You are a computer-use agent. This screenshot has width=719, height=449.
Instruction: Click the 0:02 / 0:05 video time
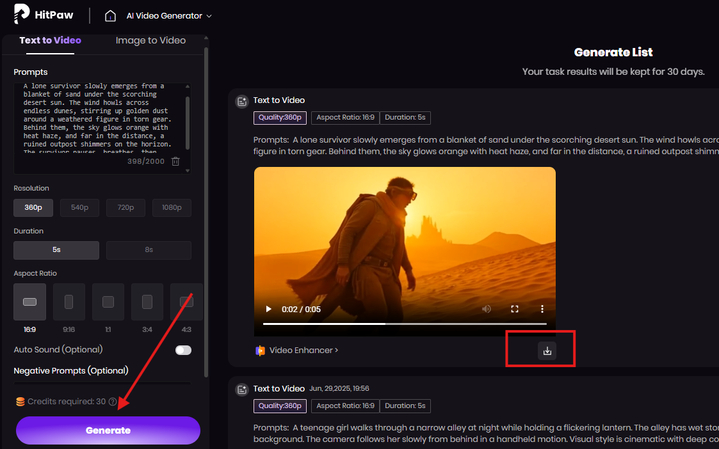pyautogui.click(x=301, y=309)
